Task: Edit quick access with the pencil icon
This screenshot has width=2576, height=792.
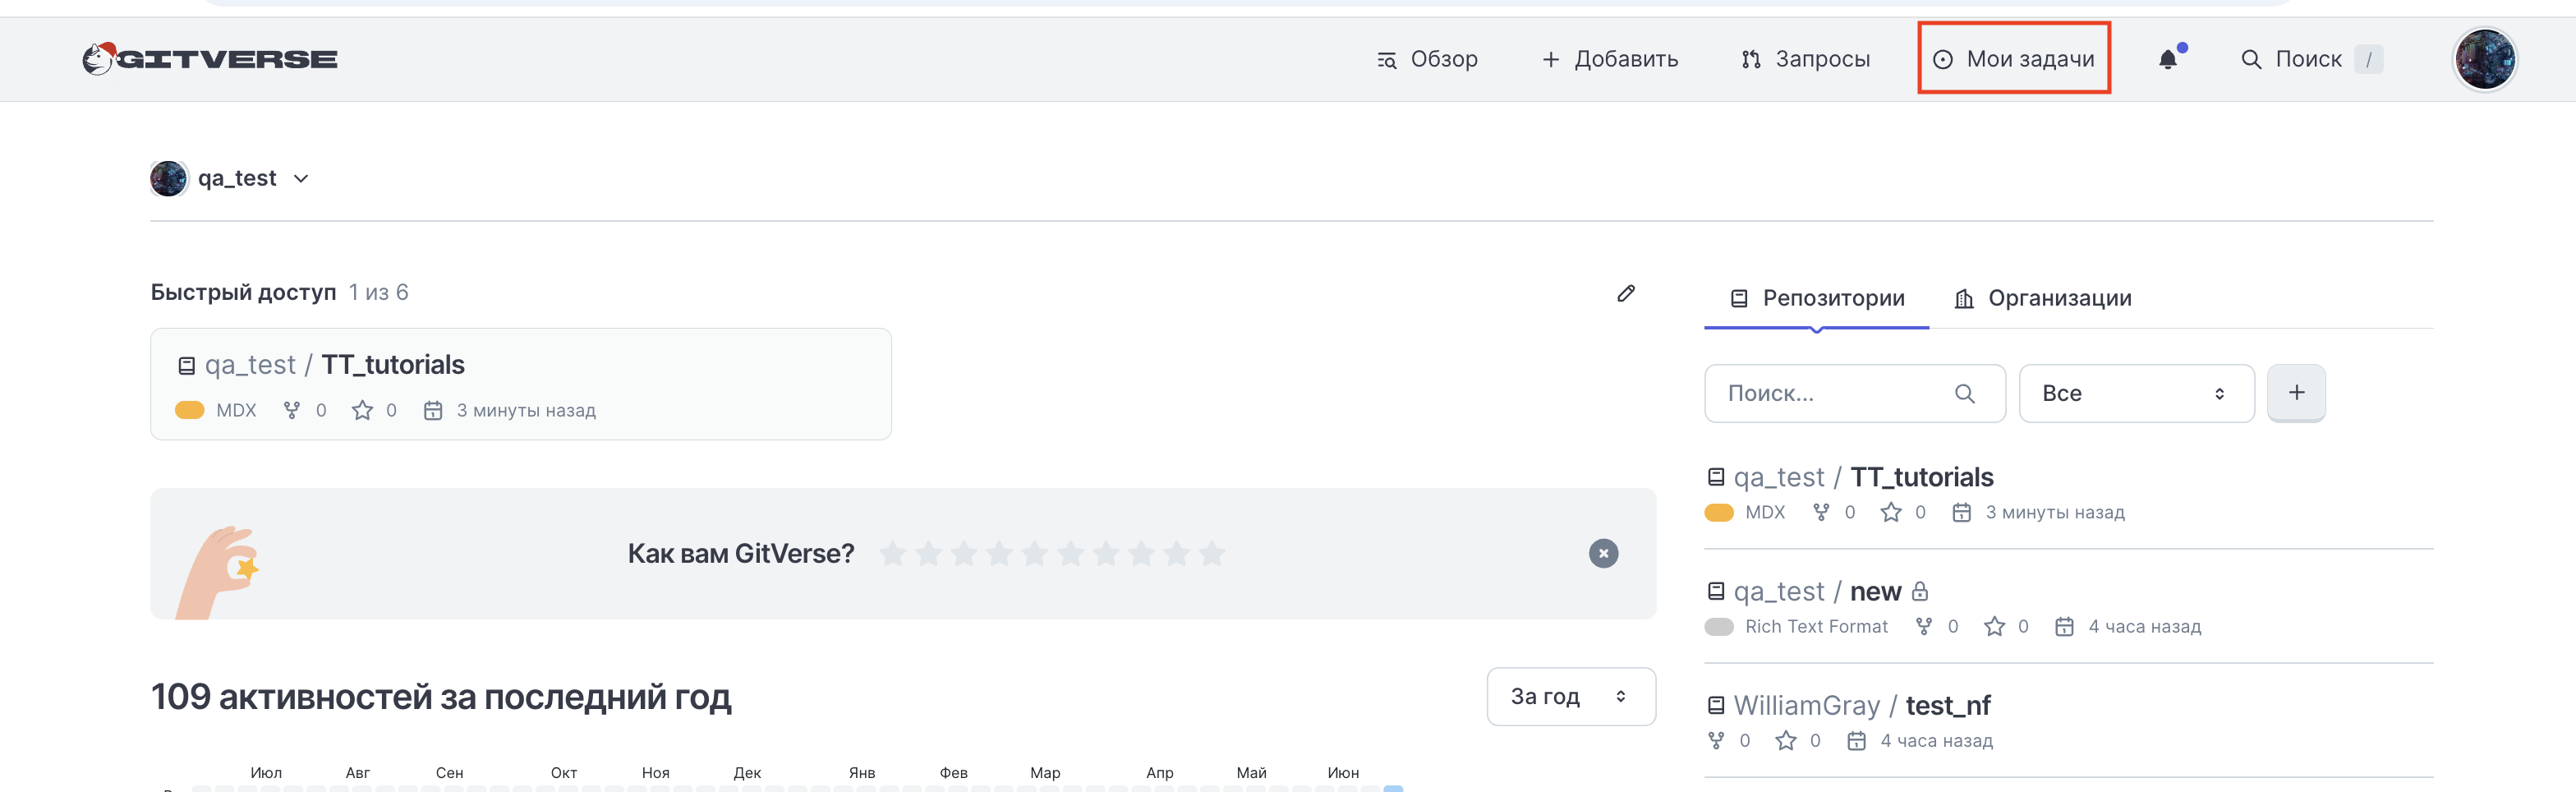Action: click(1626, 293)
